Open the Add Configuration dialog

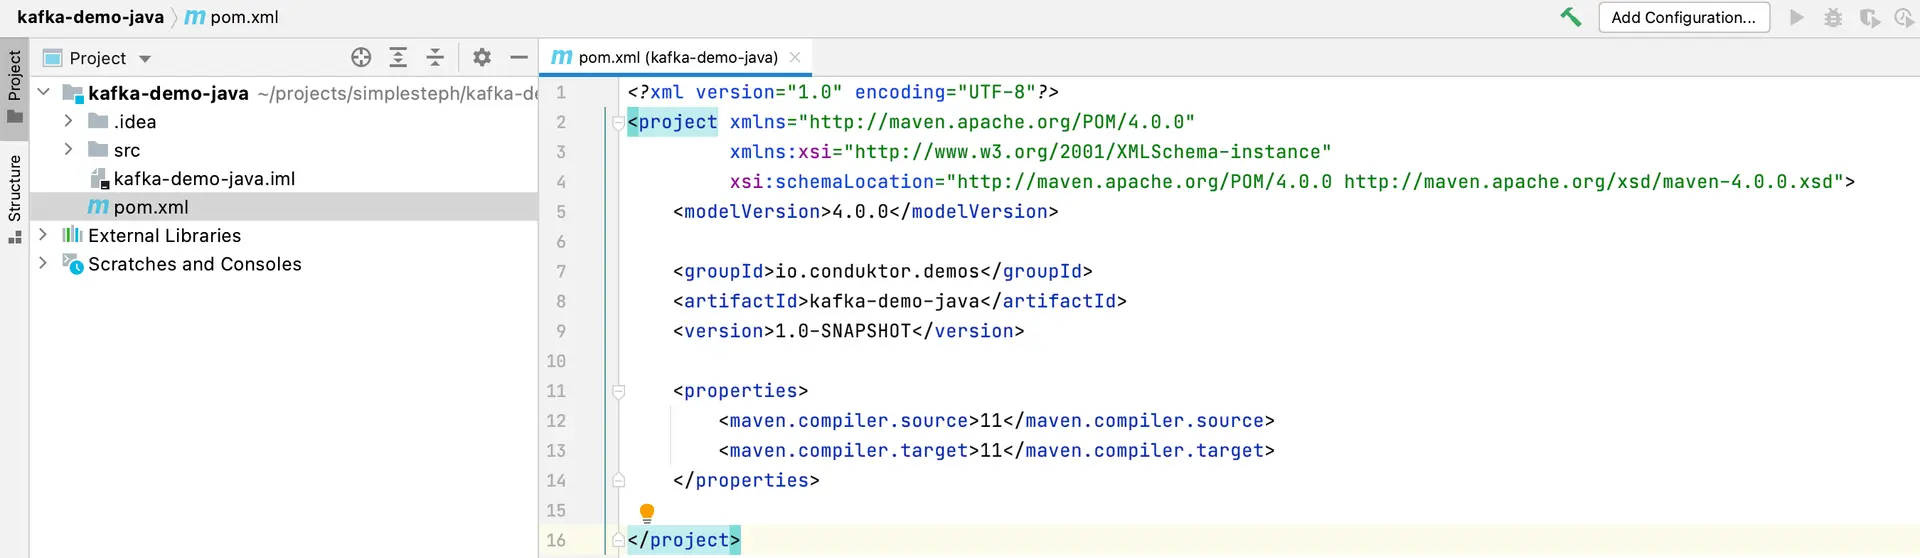[1684, 17]
